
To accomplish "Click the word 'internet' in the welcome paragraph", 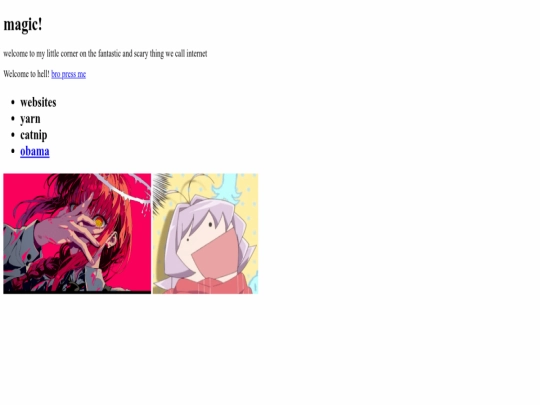I will pyautogui.click(x=197, y=54).
